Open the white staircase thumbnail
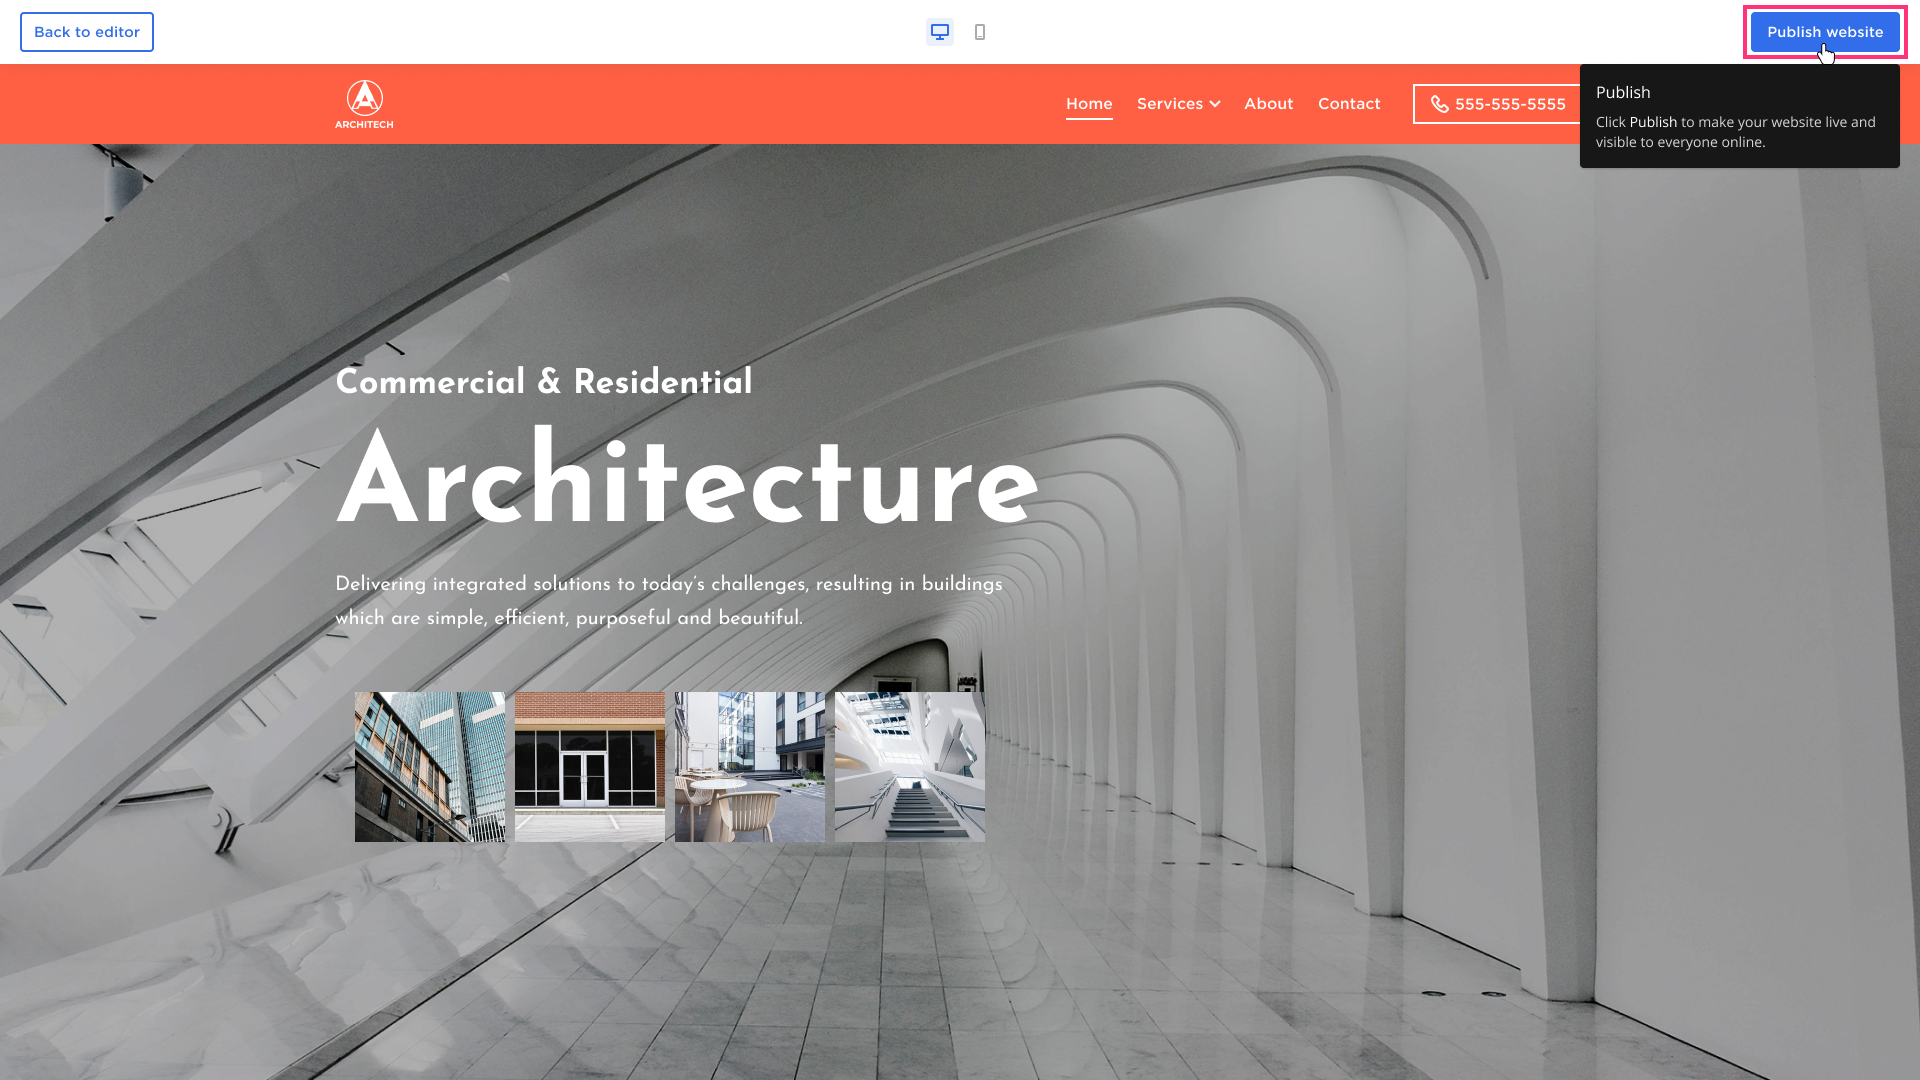 click(910, 767)
